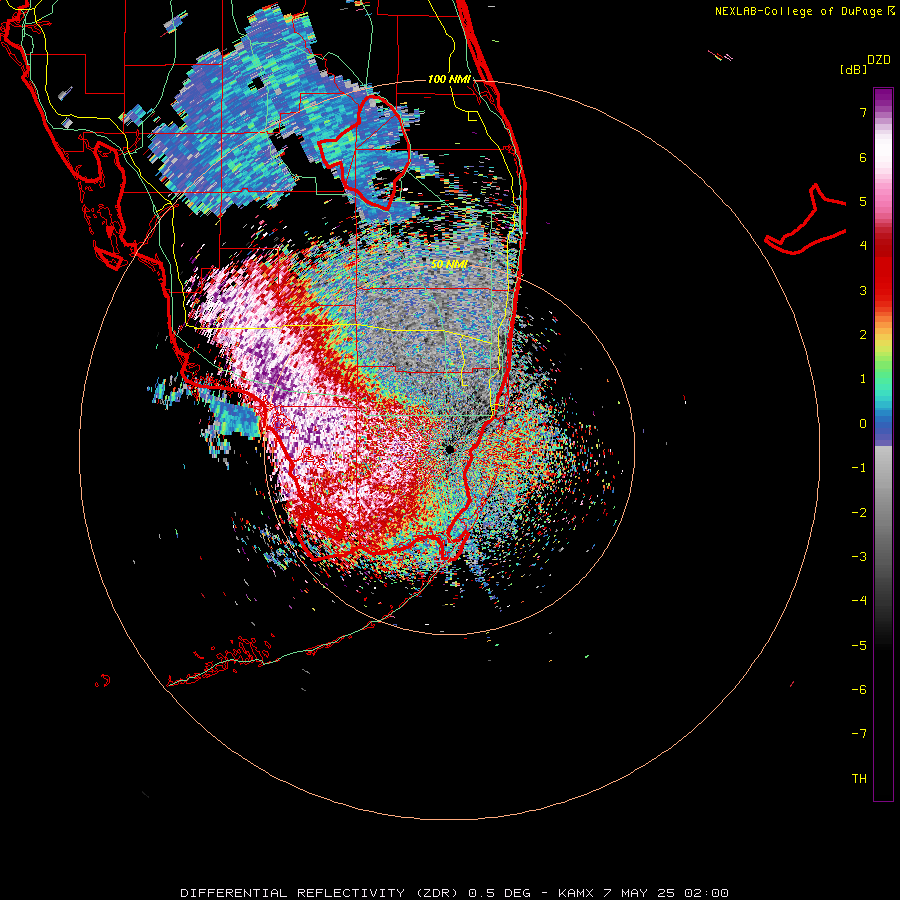Select the 7 value on the legend
This screenshot has width=900, height=900.
863,112
